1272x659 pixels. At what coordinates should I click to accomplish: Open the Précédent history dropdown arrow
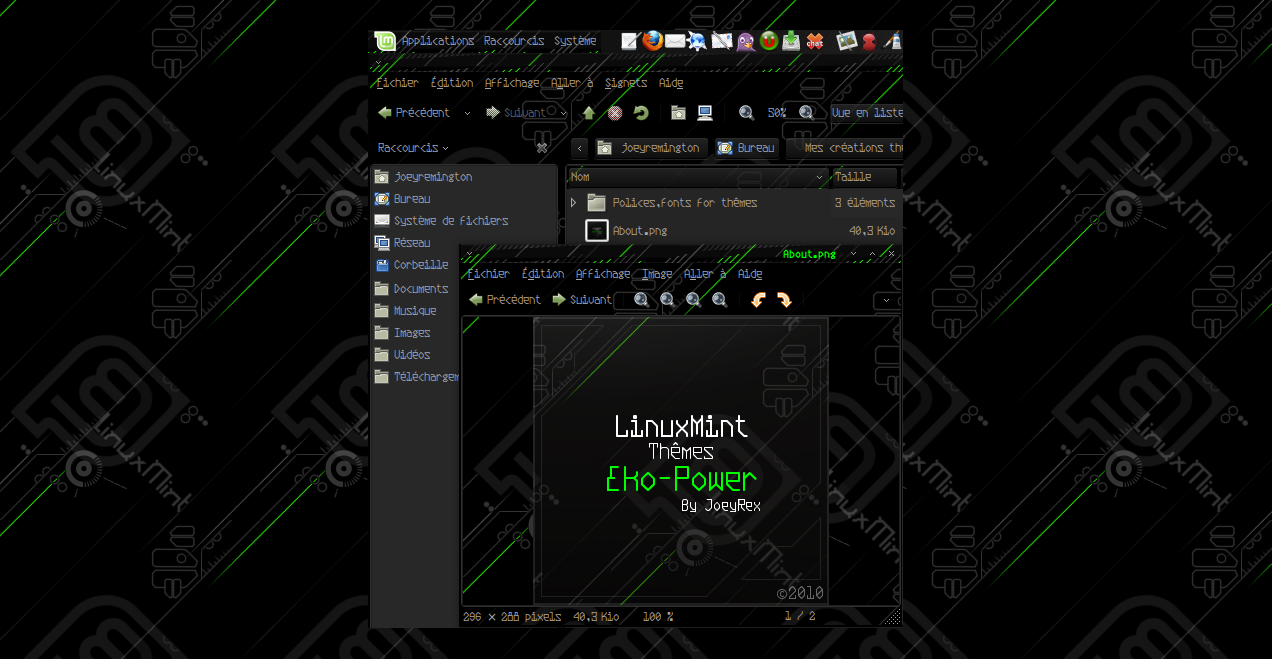point(466,113)
